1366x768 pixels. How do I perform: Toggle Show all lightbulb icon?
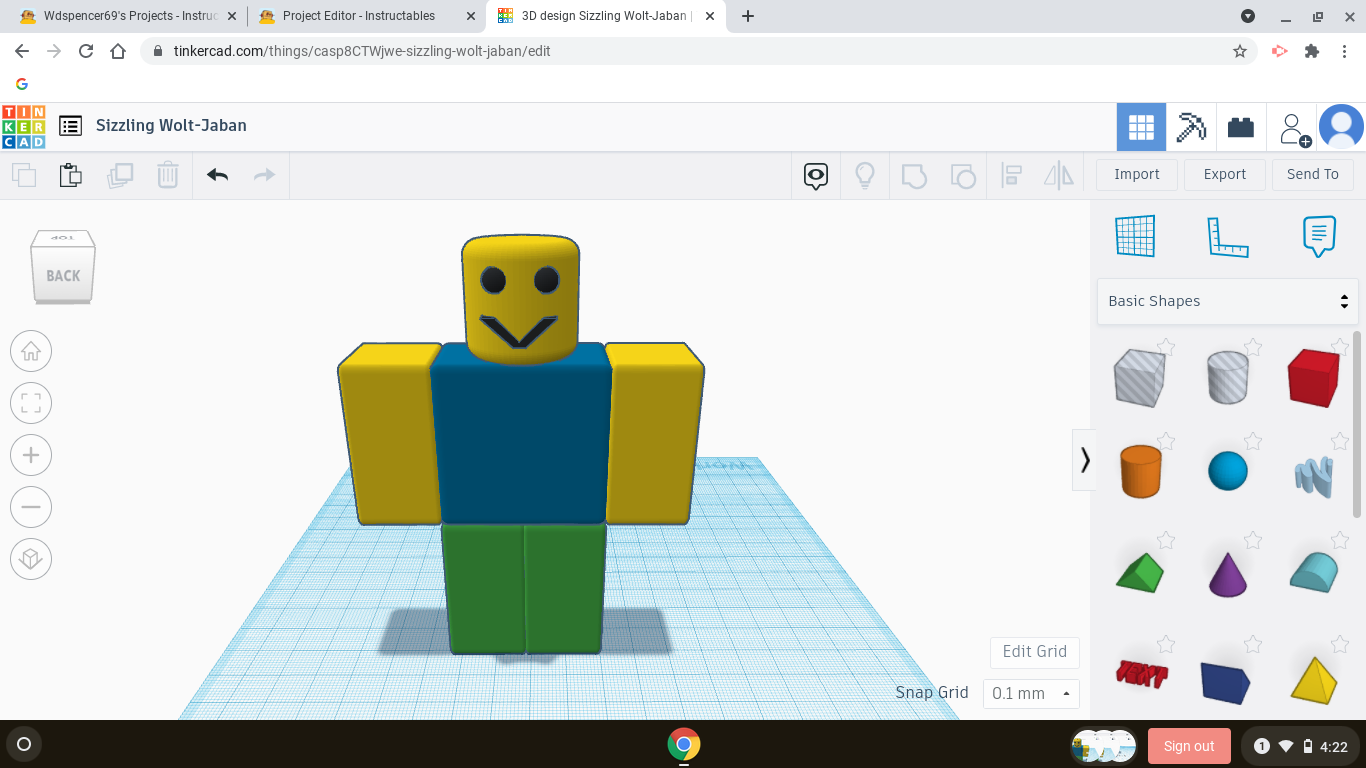(865, 175)
